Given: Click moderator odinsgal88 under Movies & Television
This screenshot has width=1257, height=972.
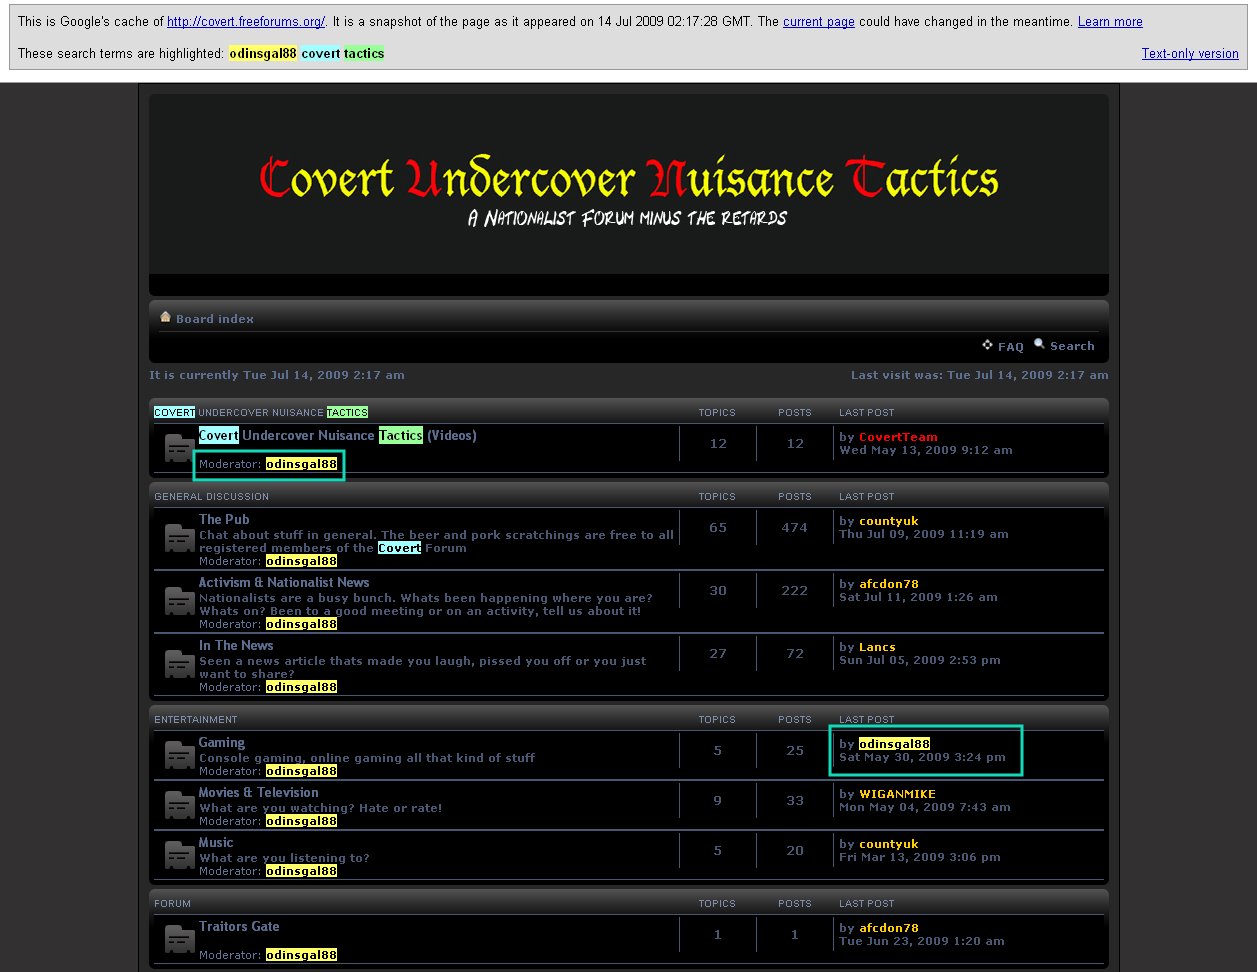Looking at the screenshot, I should (301, 821).
